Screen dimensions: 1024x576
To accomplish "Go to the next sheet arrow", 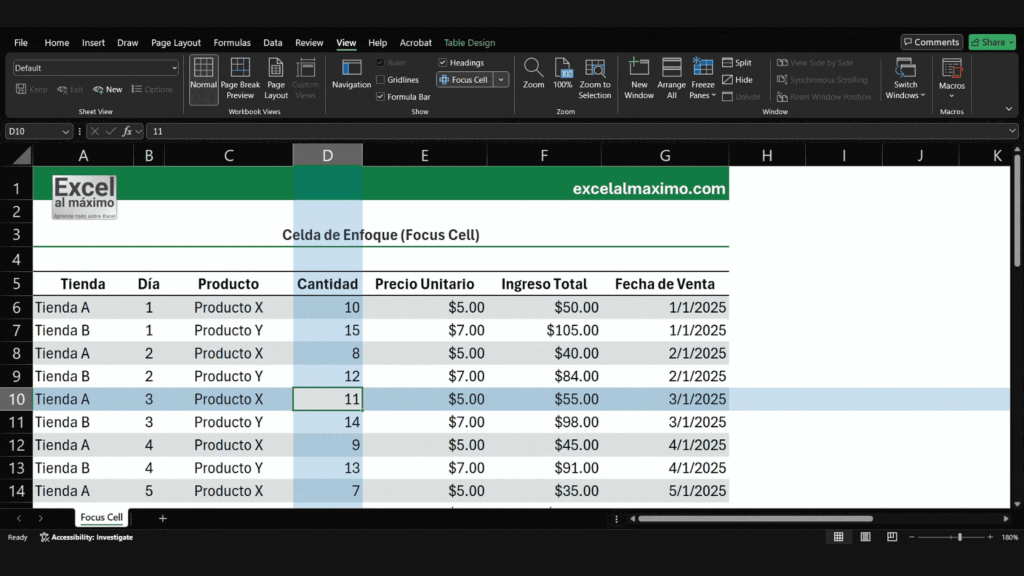I will 40,518.
